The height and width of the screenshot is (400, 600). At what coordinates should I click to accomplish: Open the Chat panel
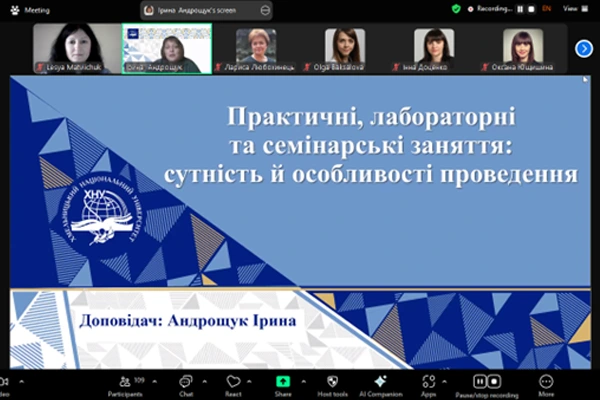[x=186, y=386]
